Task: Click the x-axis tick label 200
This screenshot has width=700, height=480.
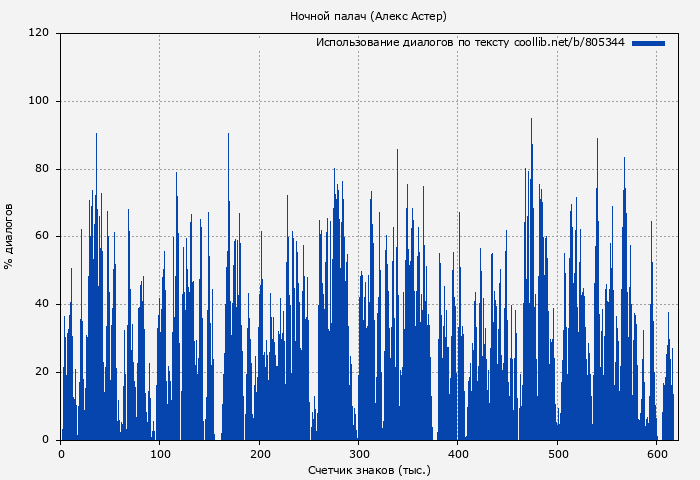Action: [259, 453]
